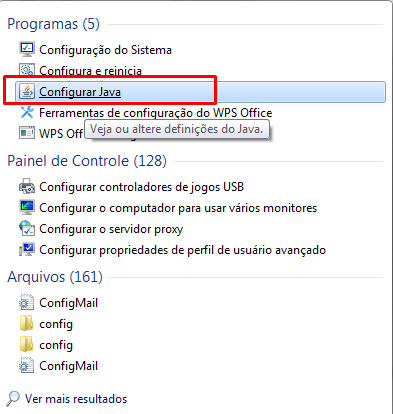Click the proxy server globe icon
Image resolution: width=393 pixels, height=414 pixels.
pyautogui.click(x=27, y=228)
